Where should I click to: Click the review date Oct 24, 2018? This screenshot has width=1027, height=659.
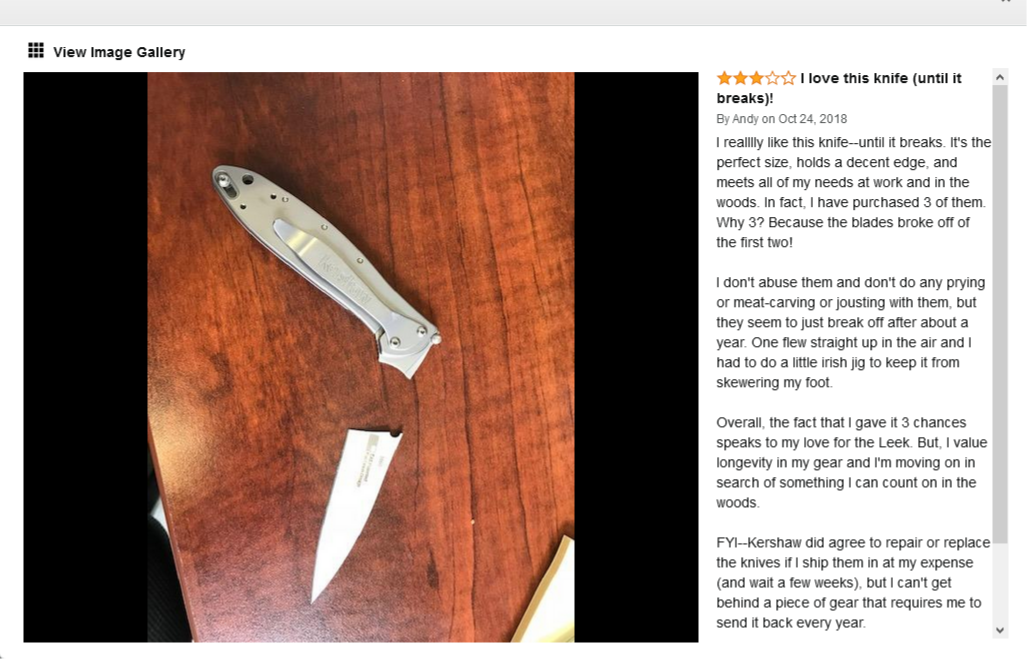point(812,119)
